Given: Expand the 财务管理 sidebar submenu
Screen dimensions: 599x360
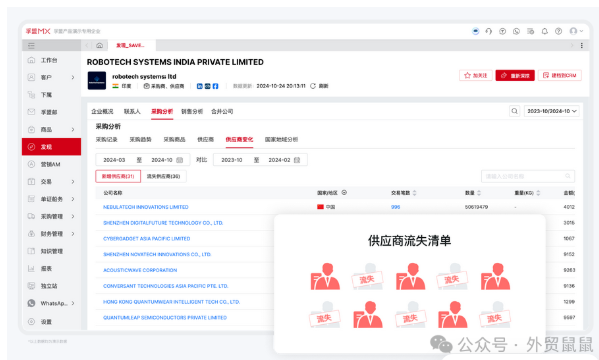Looking at the screenshot, I should [x=73, y=234].
